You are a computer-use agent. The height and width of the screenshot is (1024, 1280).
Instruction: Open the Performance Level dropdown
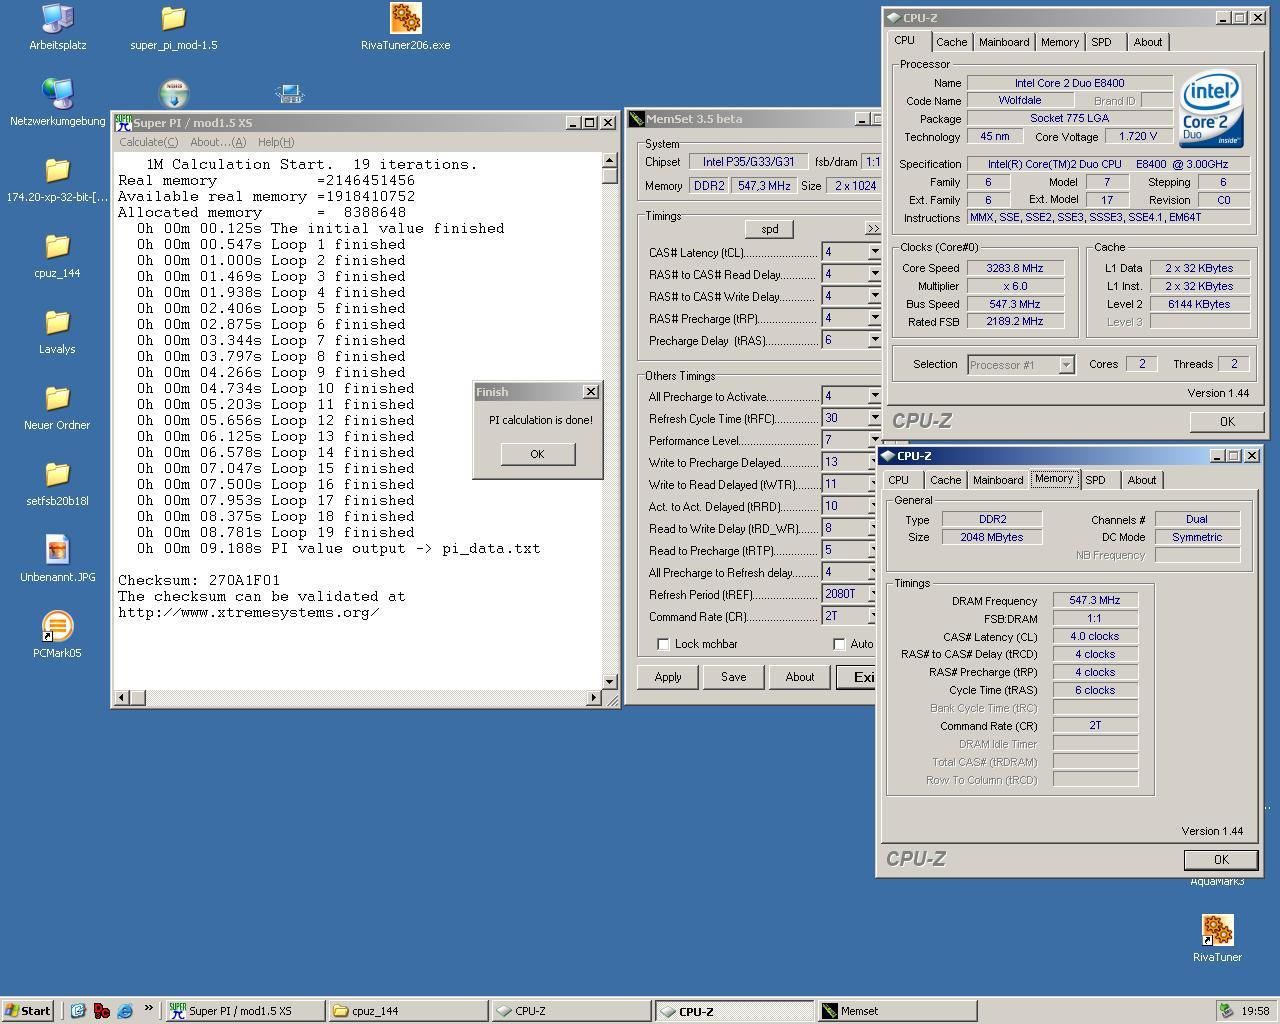(874, 440)
